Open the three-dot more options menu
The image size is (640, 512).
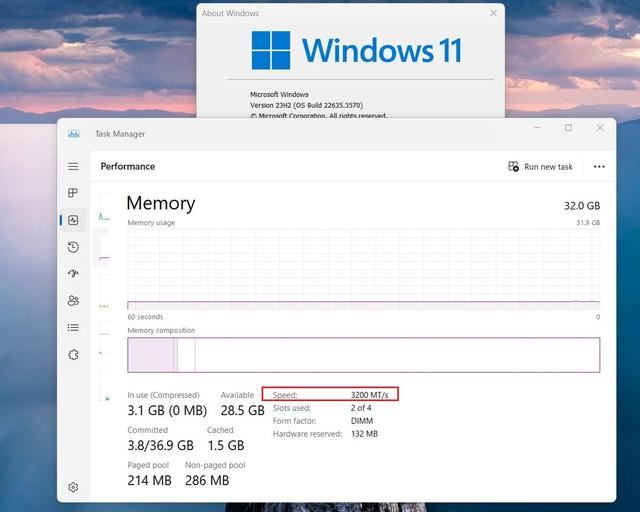599,167
